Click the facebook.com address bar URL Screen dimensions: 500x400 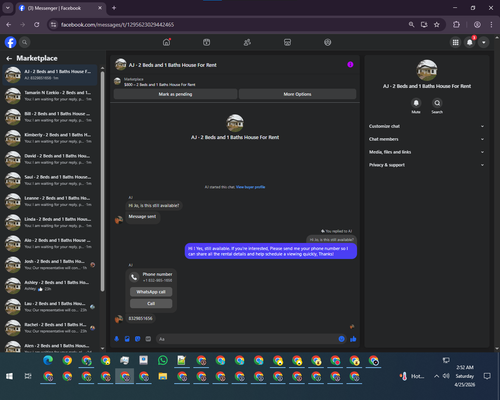117,25
